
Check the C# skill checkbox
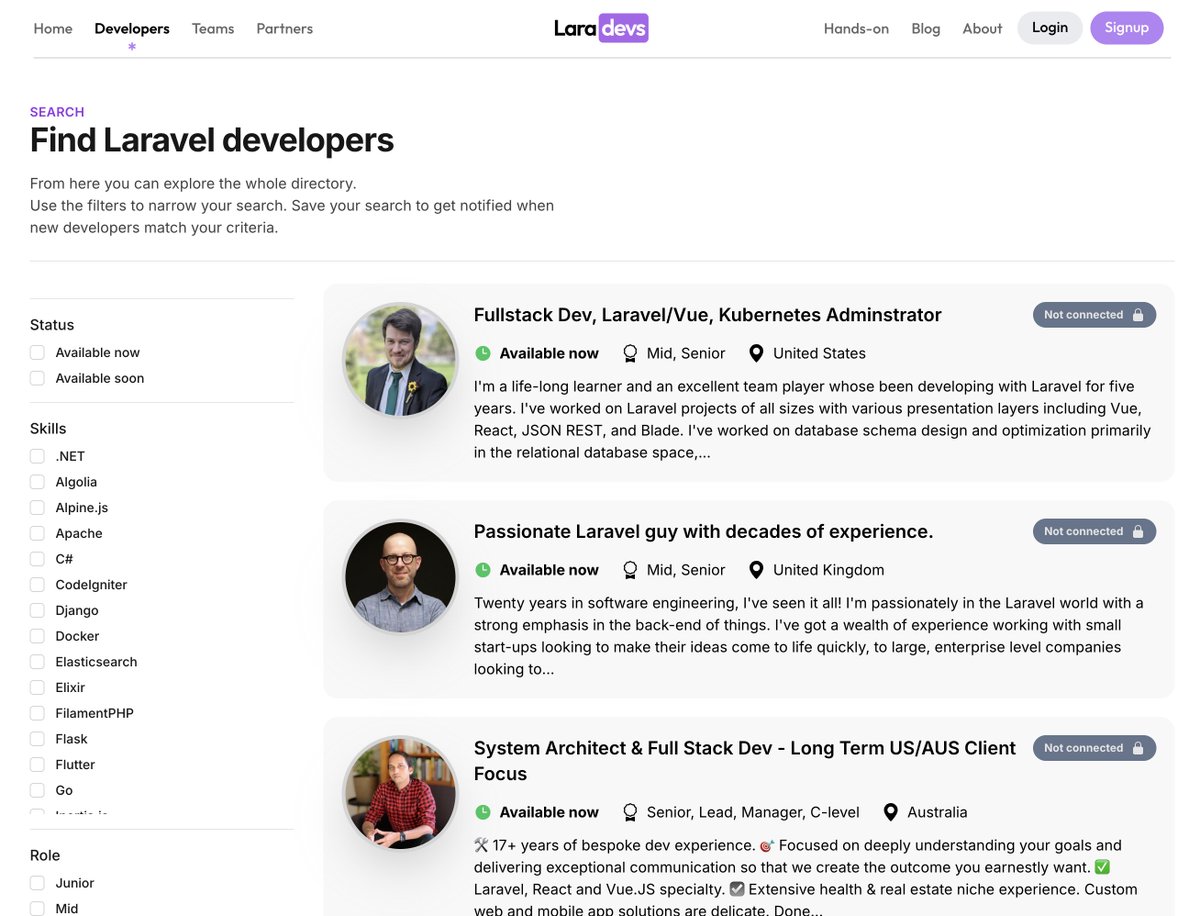point(37,559)
